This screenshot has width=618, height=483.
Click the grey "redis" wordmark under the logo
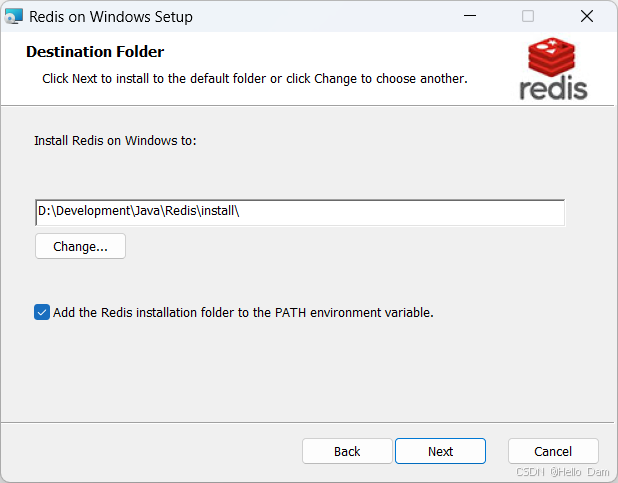[553, 88]
